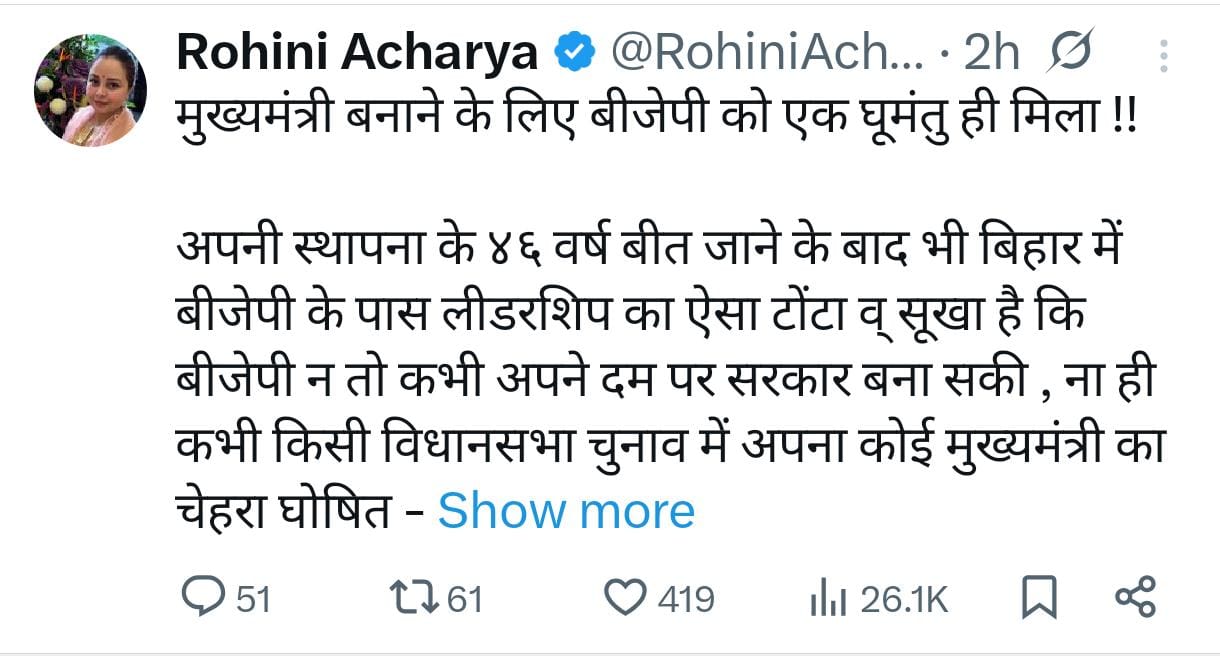Click the repost arrows icon
The width and height of the screenshot is (1220, 656).
[x=412, y=598]
